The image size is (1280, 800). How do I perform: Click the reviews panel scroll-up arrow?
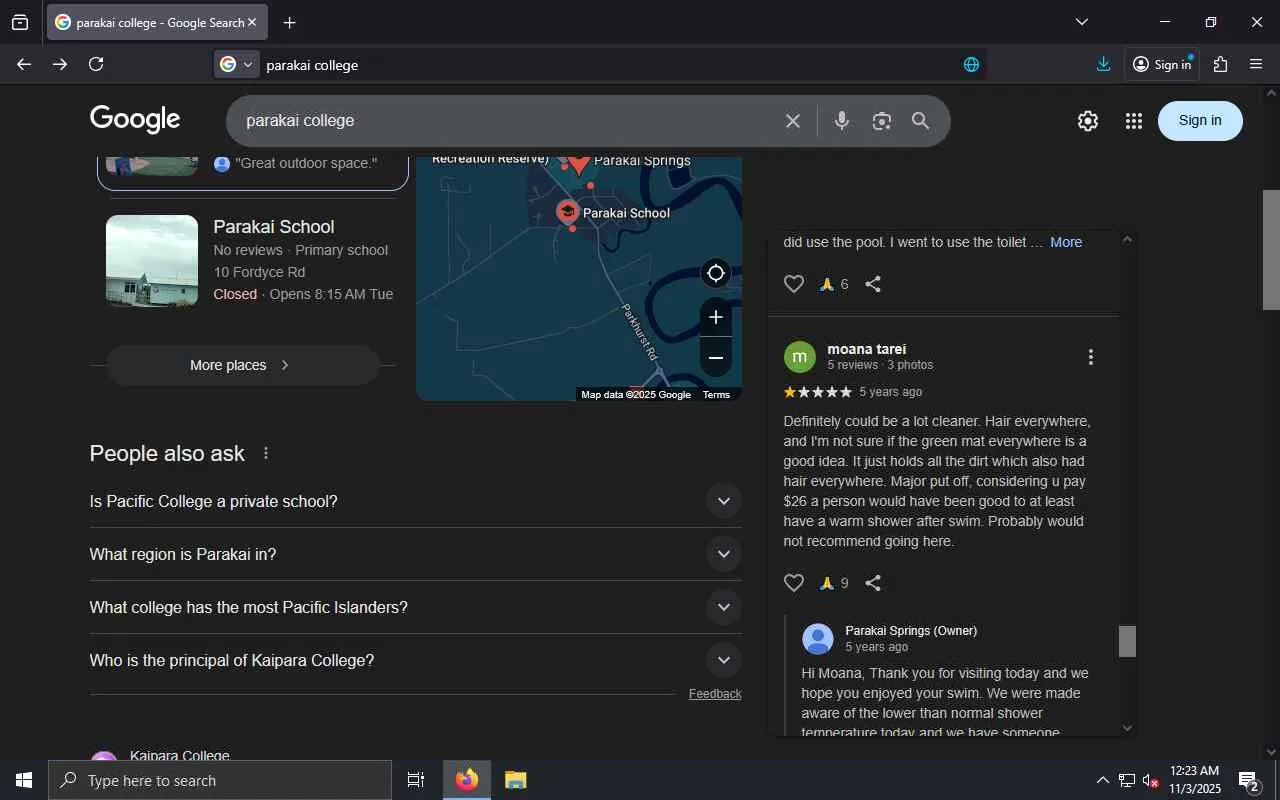(1128, 239)
